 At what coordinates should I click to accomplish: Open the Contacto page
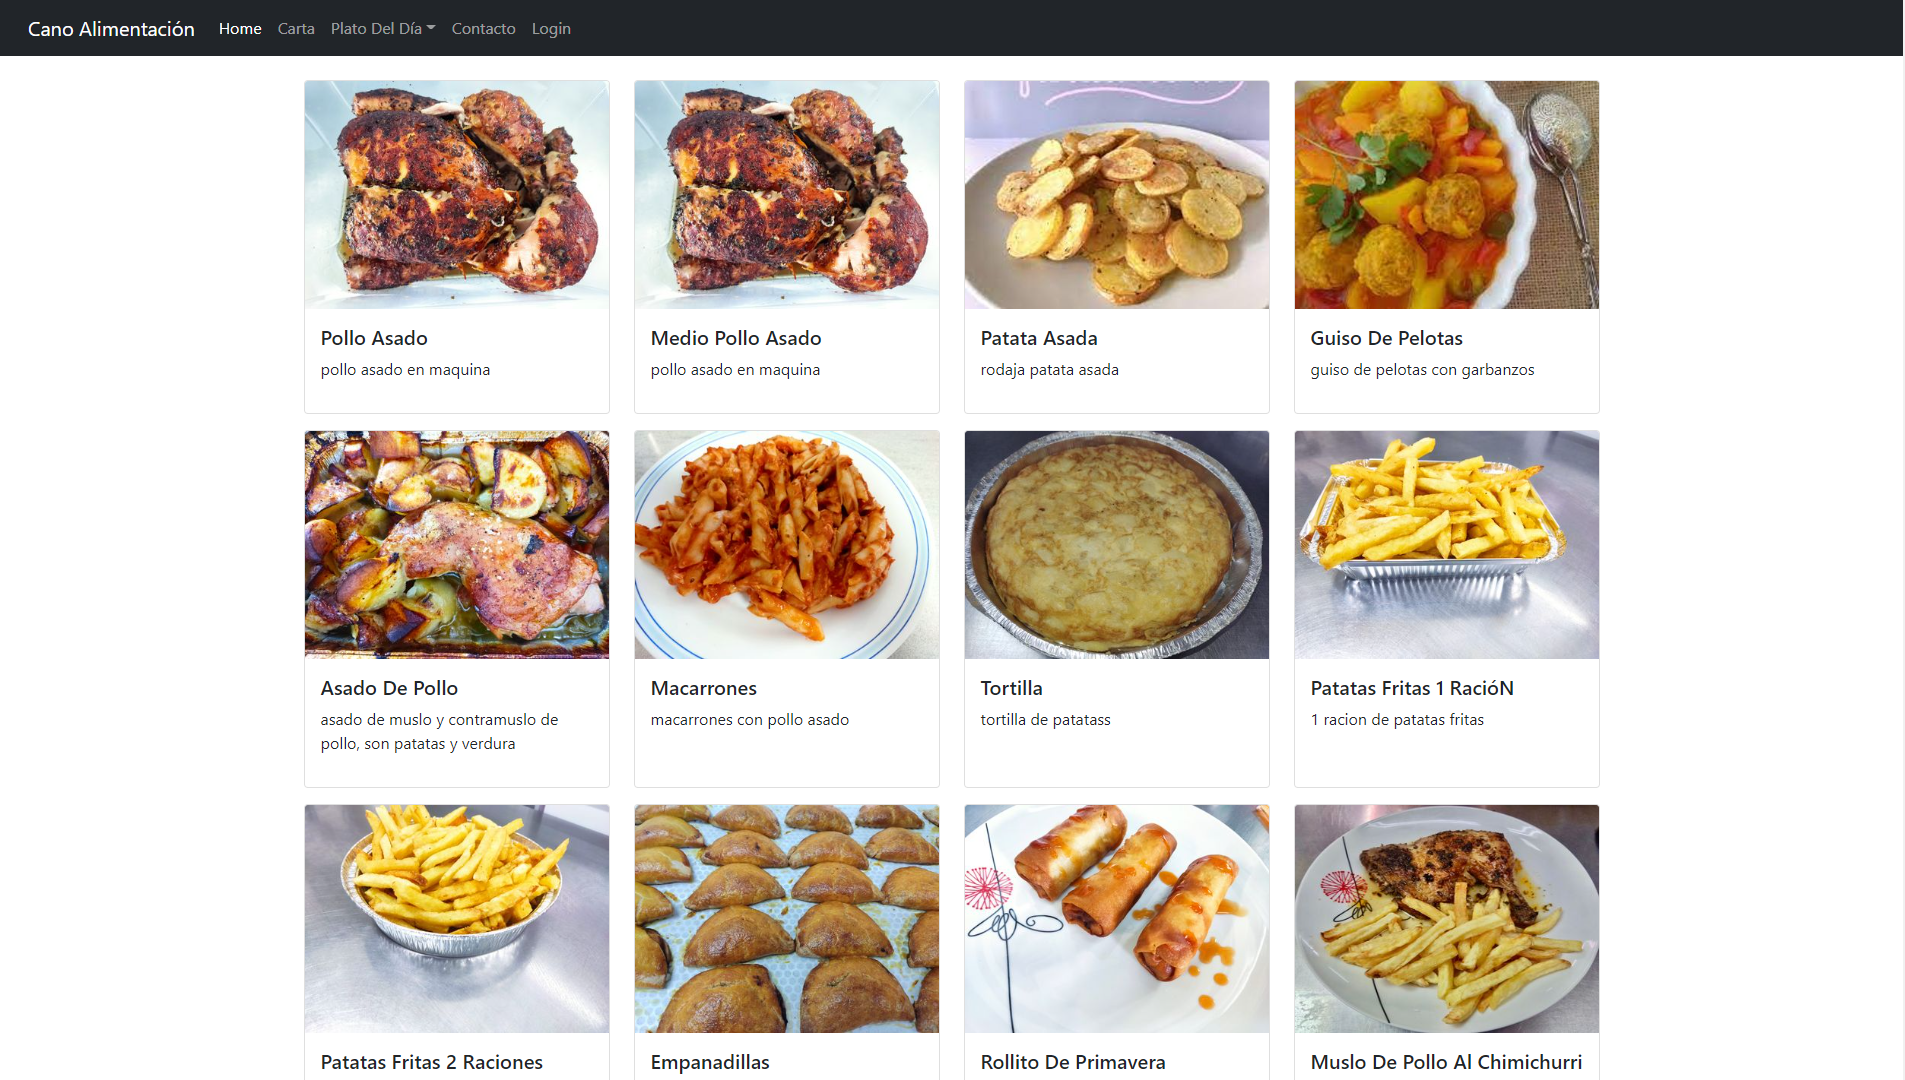[x=483, y=29]
